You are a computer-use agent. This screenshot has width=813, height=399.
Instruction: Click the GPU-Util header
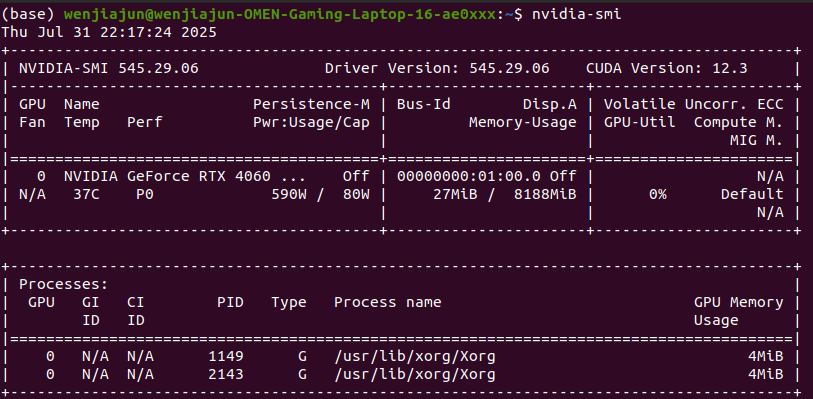[x=640, y=123]
